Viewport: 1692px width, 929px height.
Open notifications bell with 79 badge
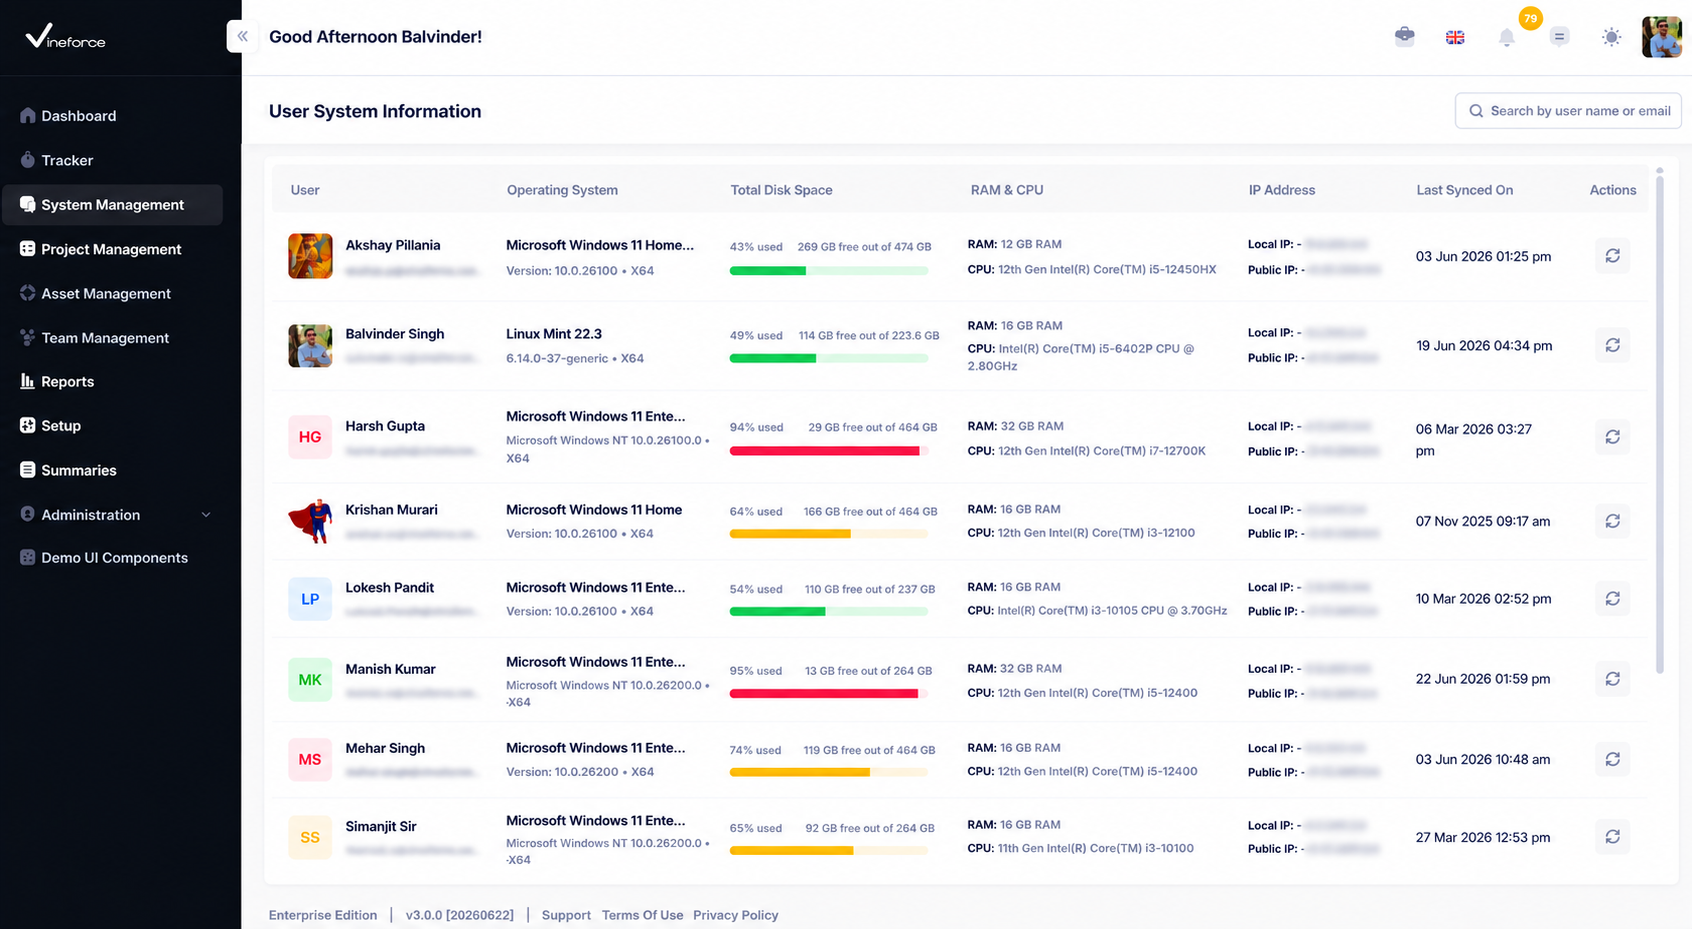[x=1506, y=37]
